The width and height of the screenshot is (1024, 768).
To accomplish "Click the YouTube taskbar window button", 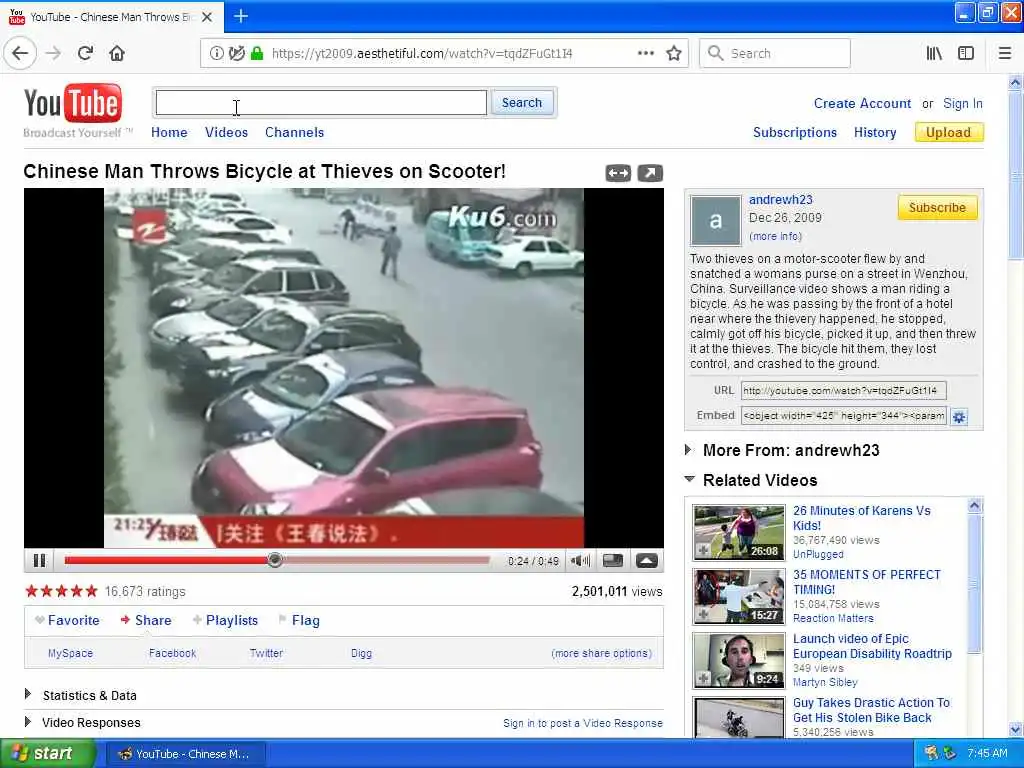I will pyautogui.click(x=185, y=754).
